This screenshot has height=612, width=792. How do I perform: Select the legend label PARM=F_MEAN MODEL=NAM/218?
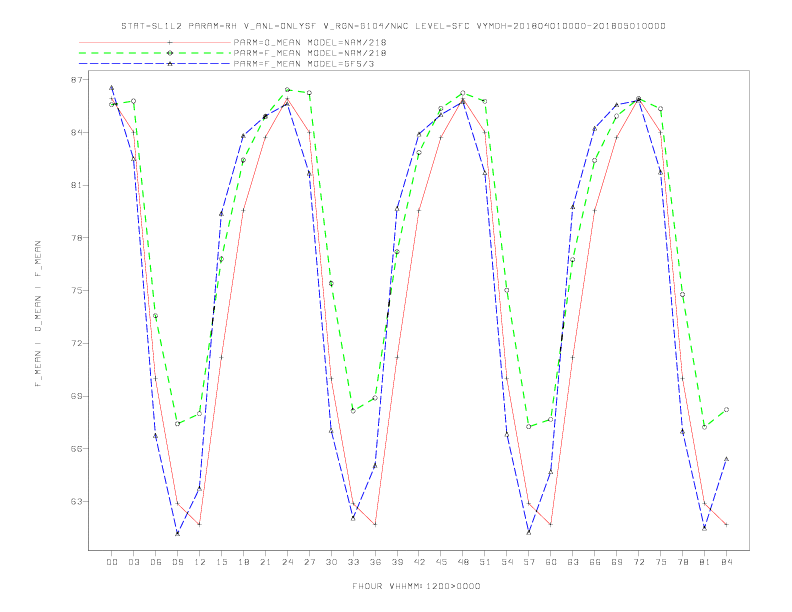[x=310, y=53]
